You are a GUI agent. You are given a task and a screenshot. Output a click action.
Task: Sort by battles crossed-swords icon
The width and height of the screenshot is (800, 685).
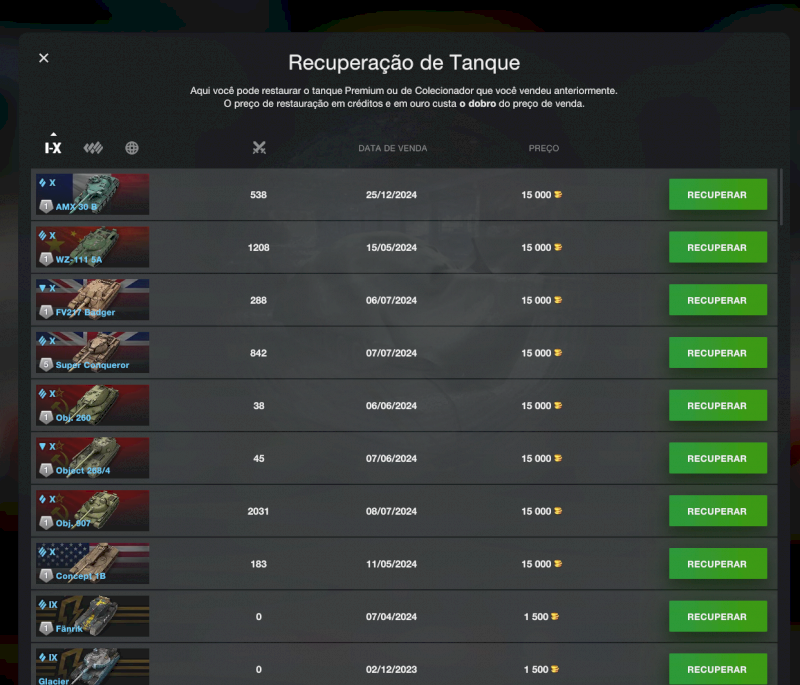pos(259,148)
